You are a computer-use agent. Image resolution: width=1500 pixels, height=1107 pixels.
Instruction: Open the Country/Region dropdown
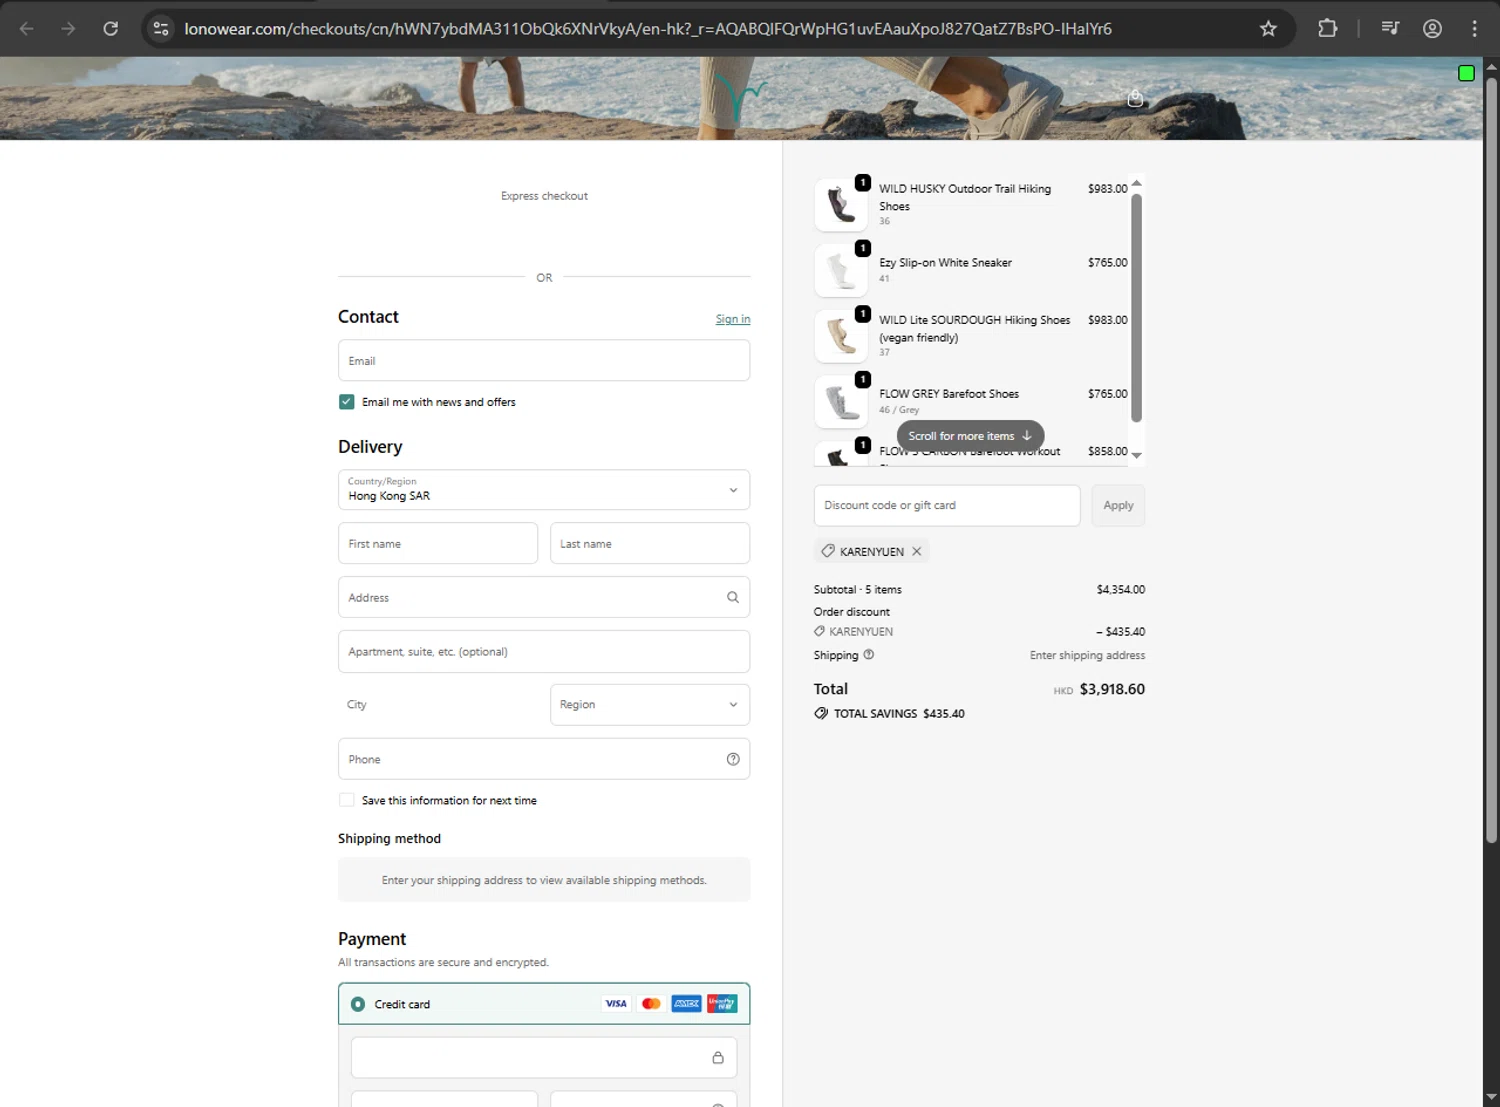click(x=544, y=490)
